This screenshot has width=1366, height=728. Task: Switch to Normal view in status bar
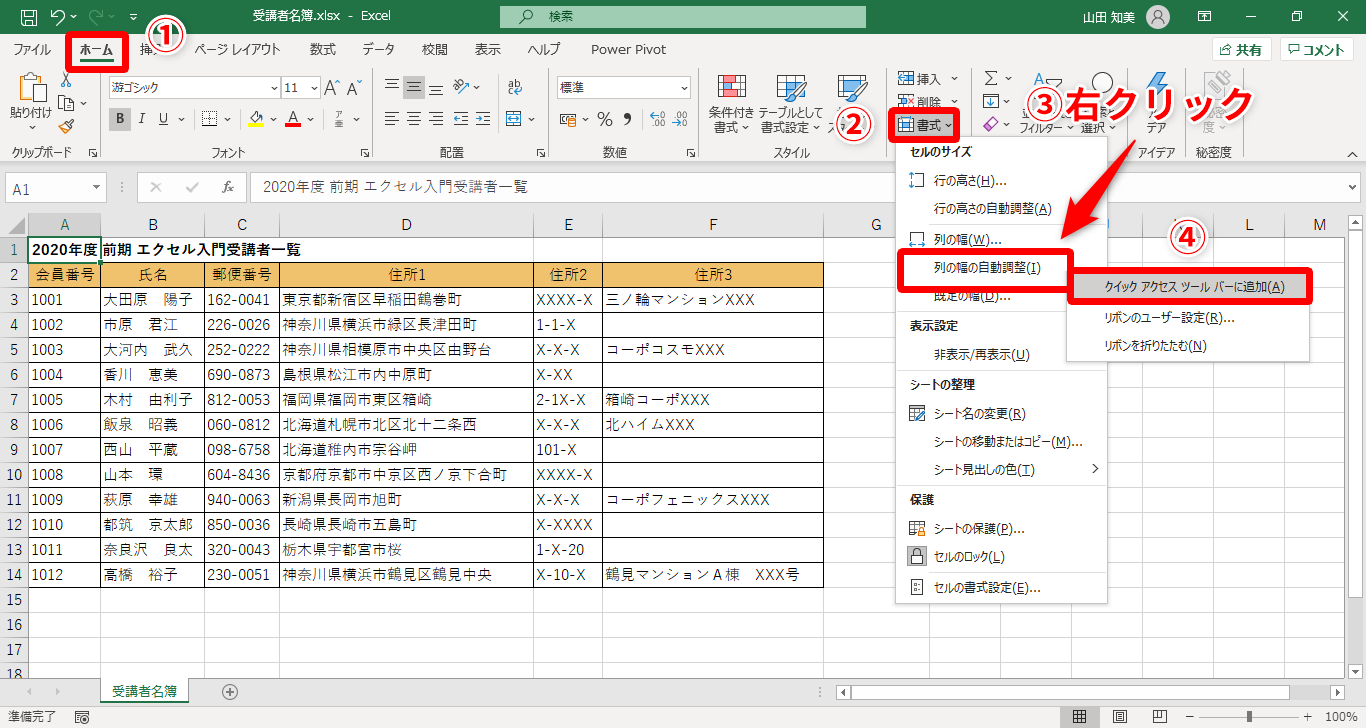(x=1080, y=717)
